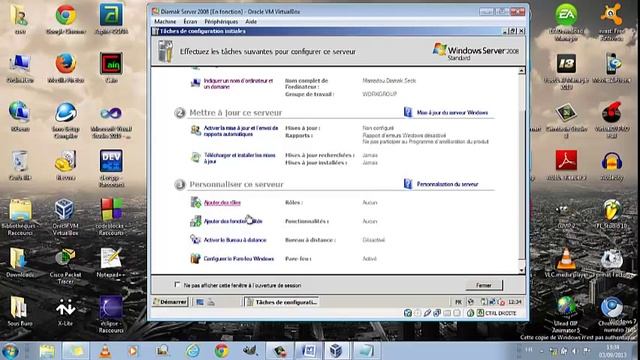This screenshot has width=640, height=360.
Task: Click the guest system tray clock showing 12:34
Action: tap(515, 302)
